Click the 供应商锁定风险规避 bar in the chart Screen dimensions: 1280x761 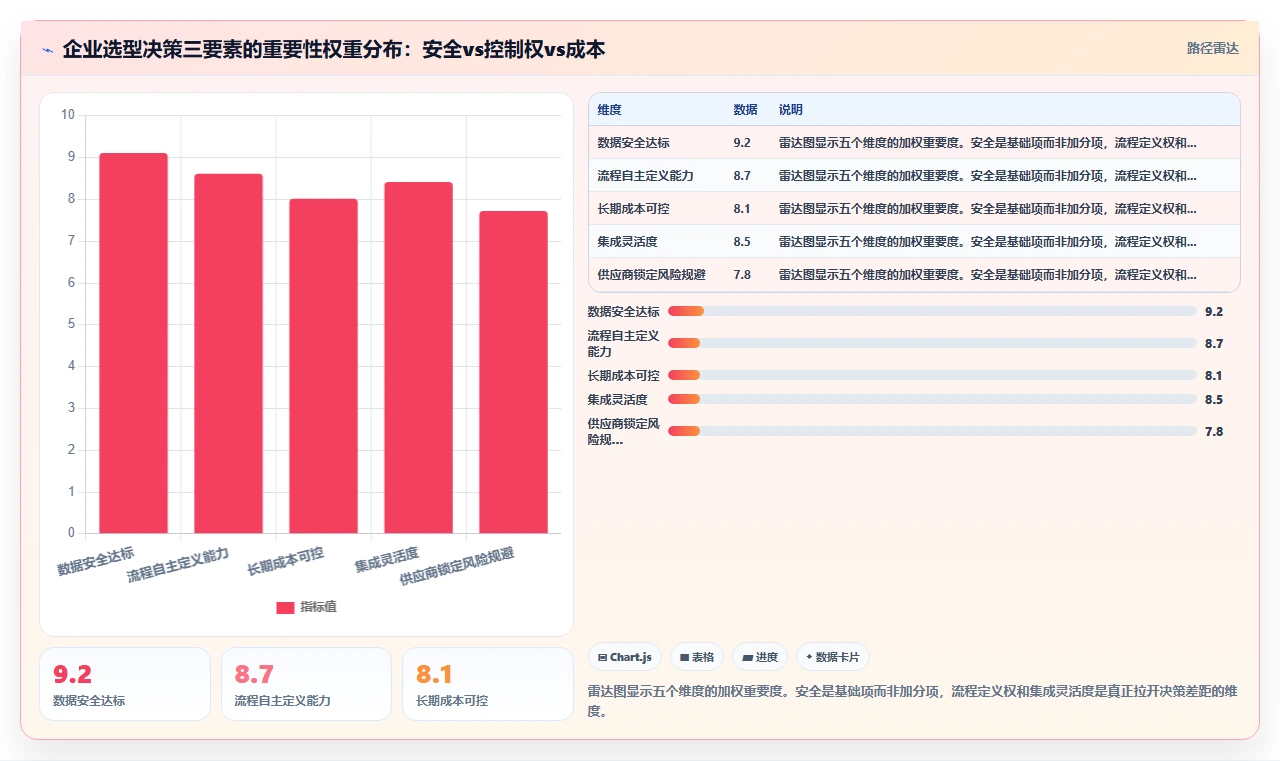click(513, 372)
